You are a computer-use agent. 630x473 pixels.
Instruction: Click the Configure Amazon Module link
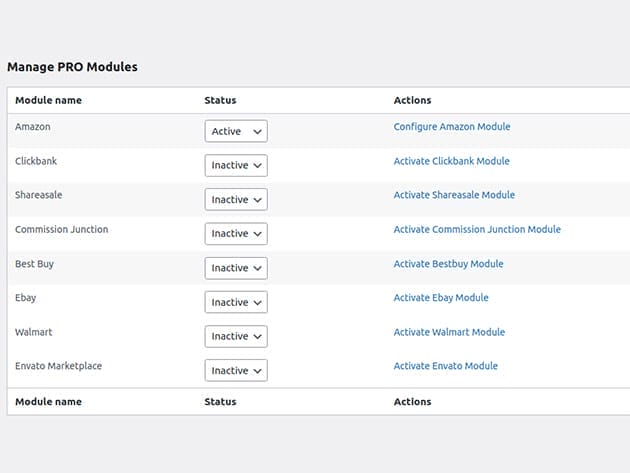[451, 127]
